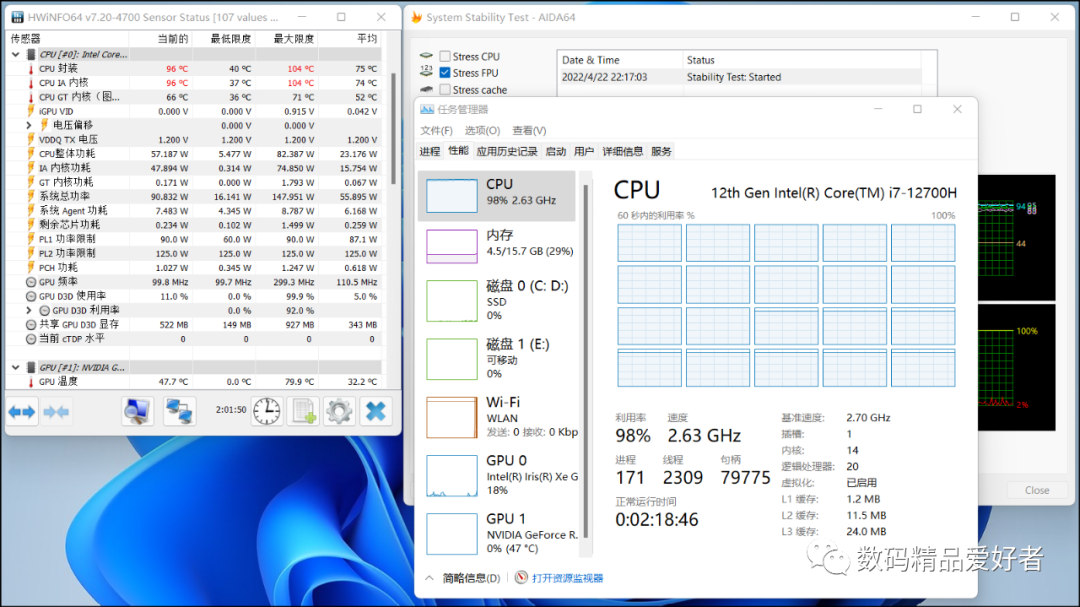Open the magnifier monitor icon in HWiNFO toolbar
1080x607 pixels.
[138, 411]
